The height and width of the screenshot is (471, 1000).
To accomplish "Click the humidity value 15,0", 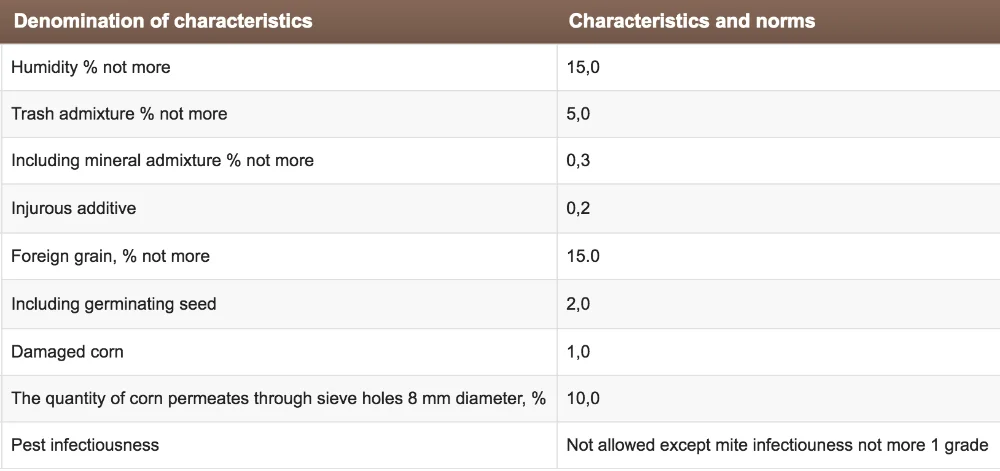I will [583, 67].
